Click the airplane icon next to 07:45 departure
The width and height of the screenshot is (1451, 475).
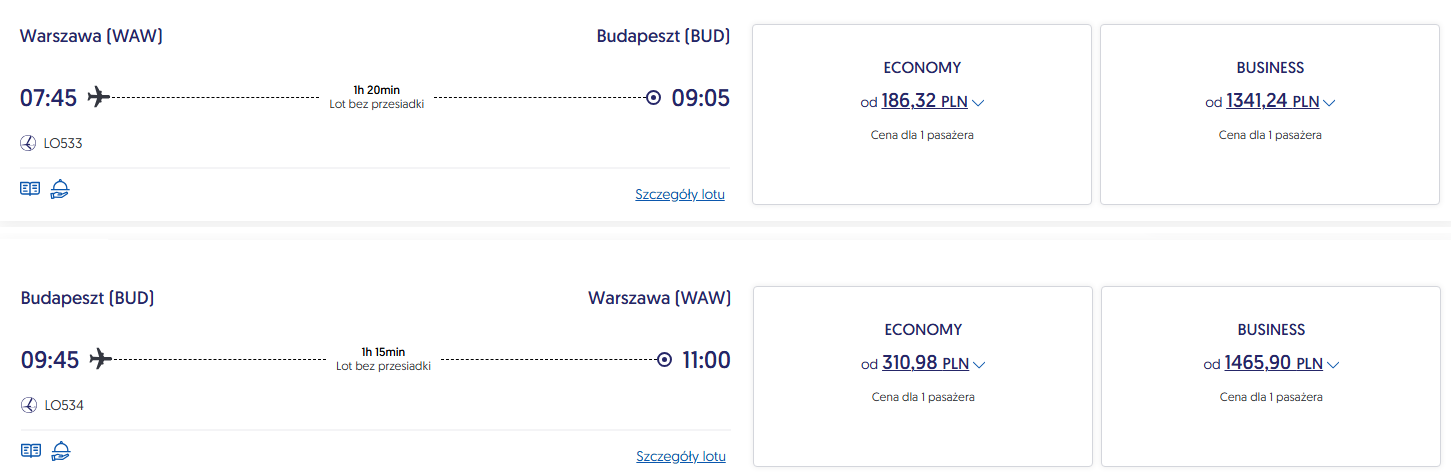tap(98, 97)
